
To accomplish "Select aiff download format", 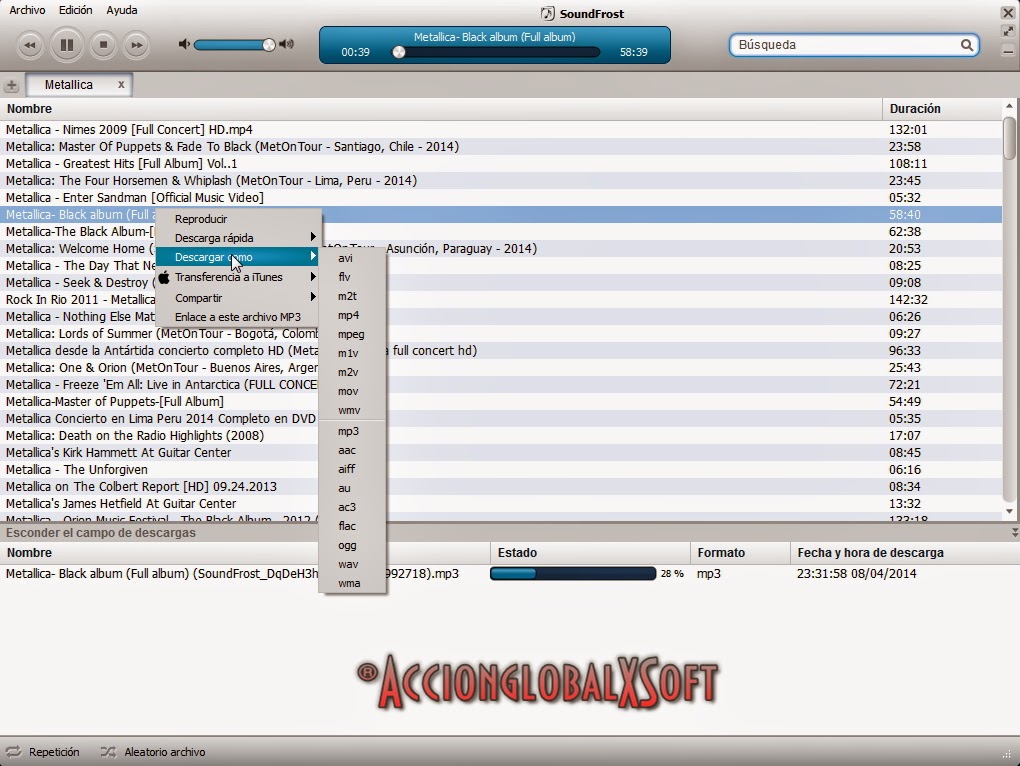I will [353, 469].
